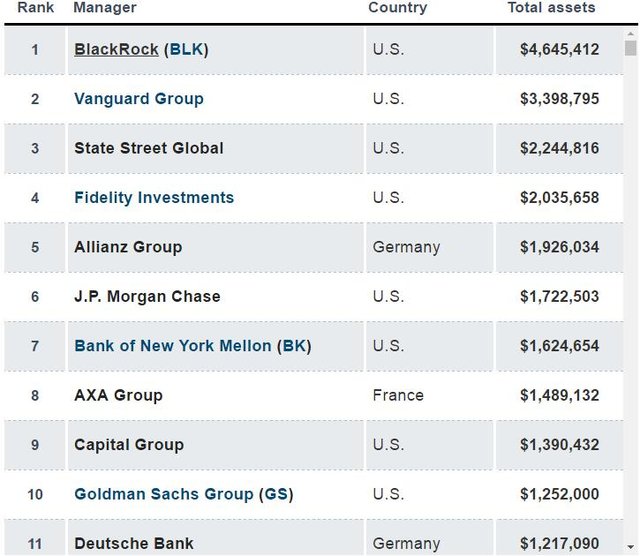Follow the Fidelity Investments link
The image size is (640, 556).
[154, 197]
